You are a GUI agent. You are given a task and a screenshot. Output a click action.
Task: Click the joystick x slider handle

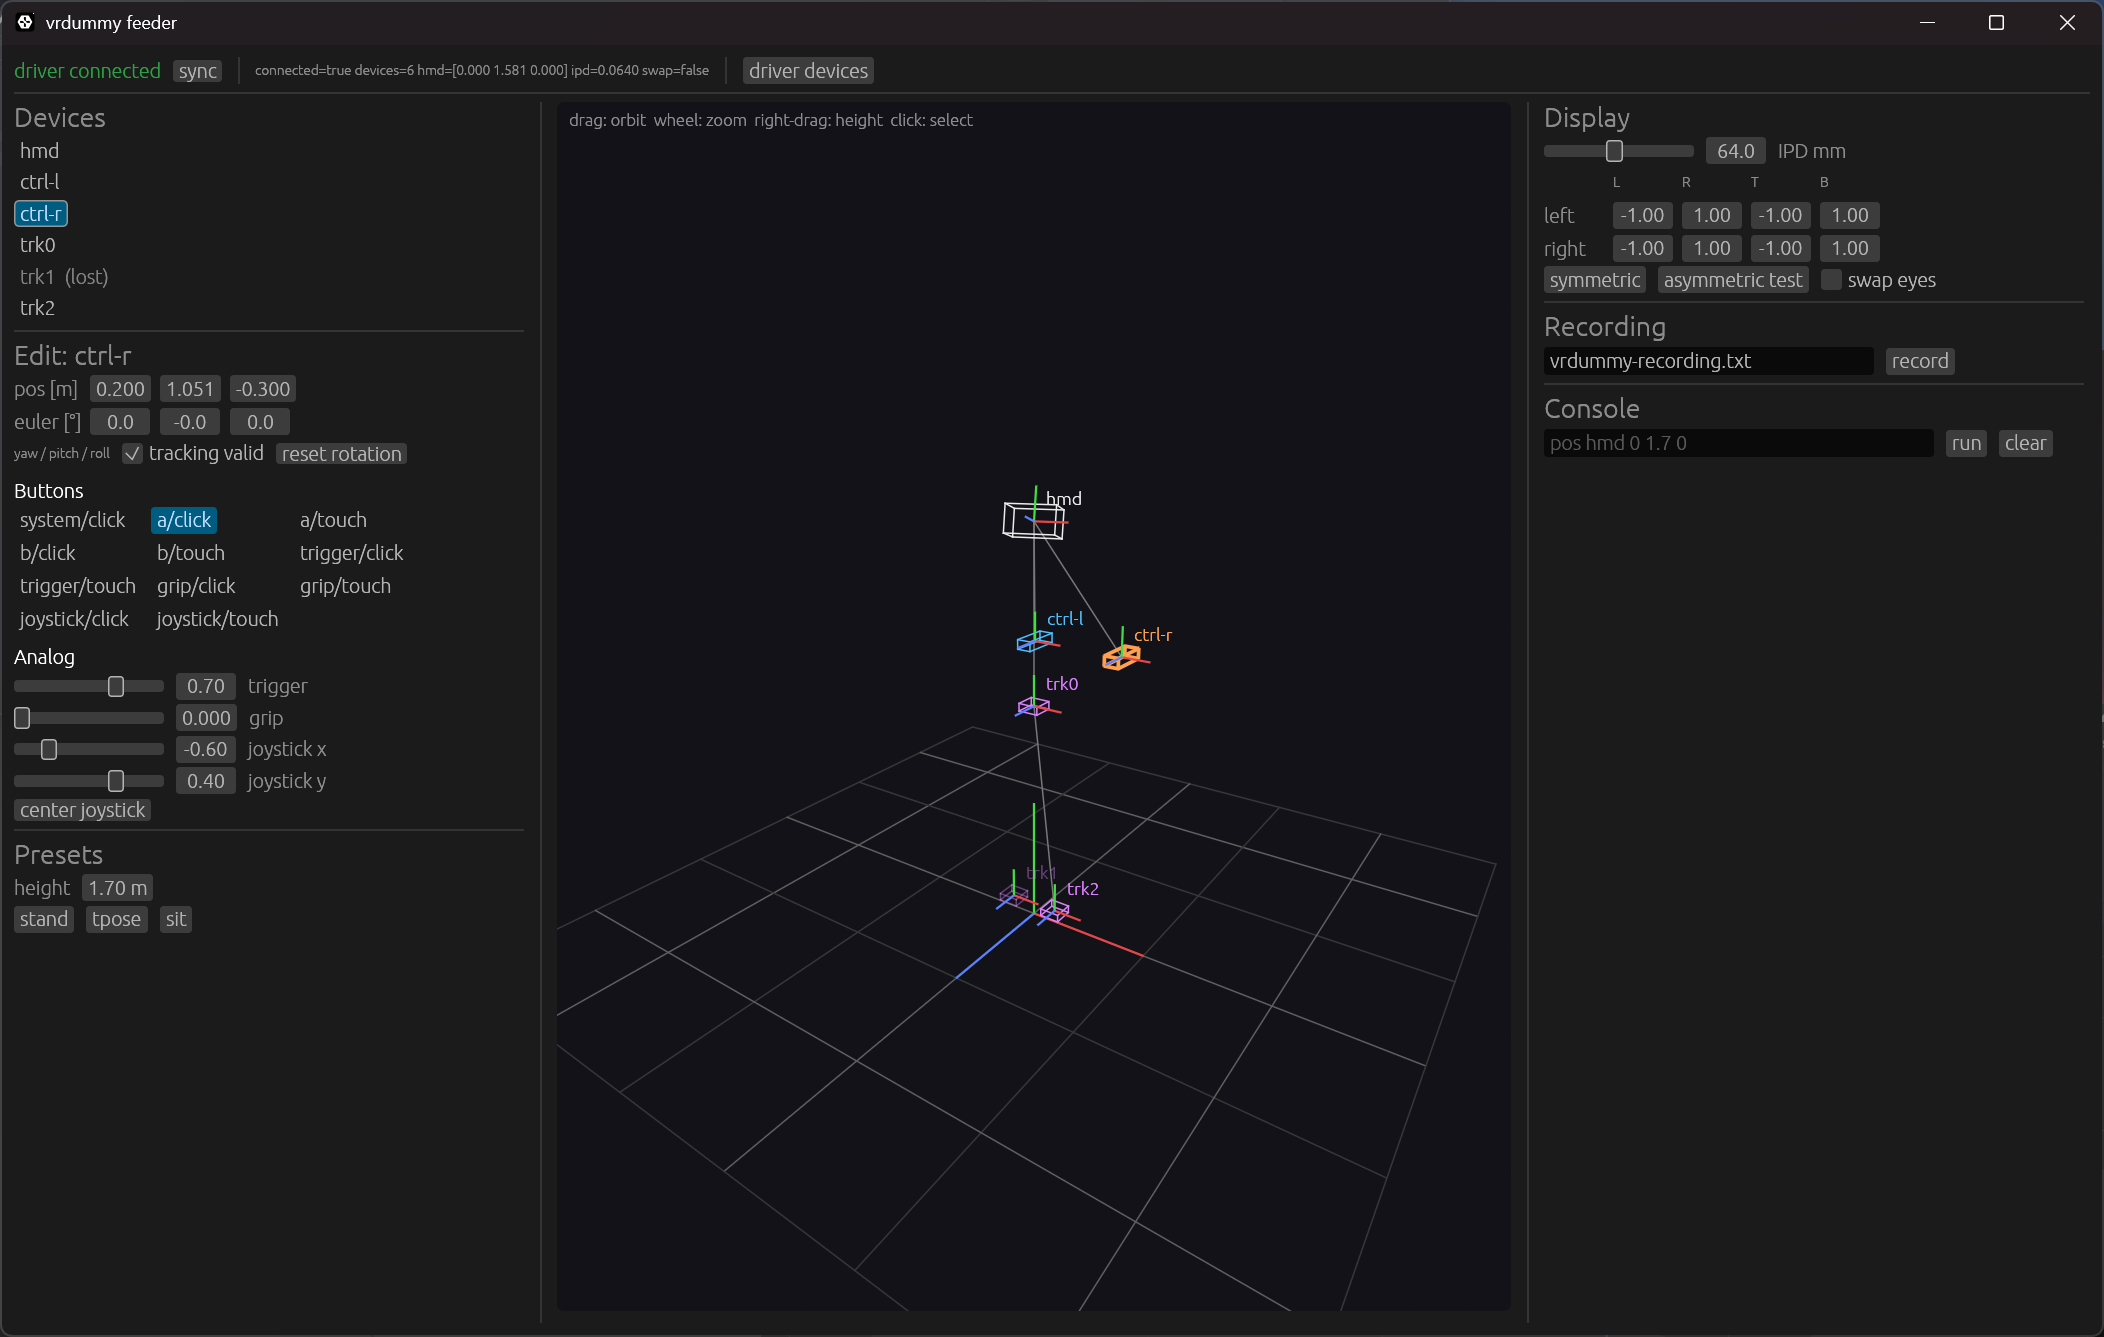pyautogui.click(x=49, y=749)
